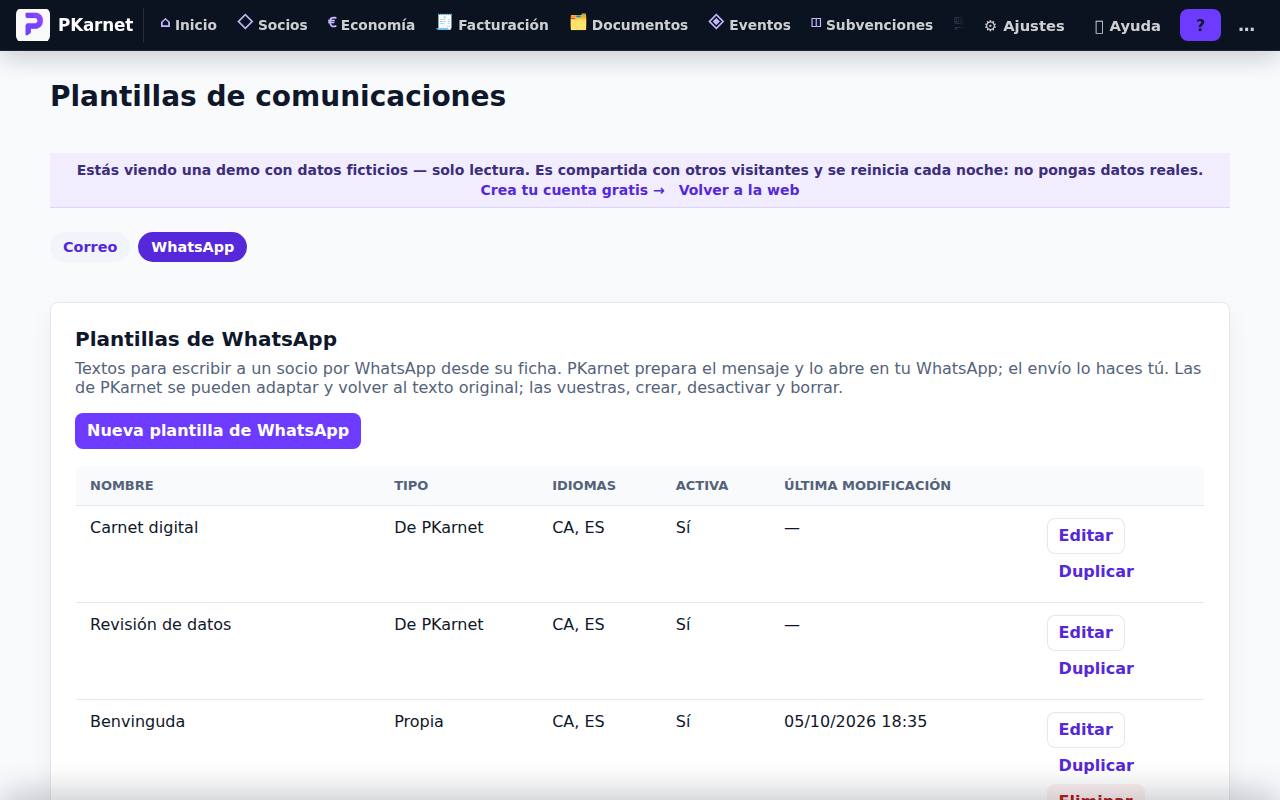1280x800 pixels.
Task: Click the dimmed icon before Ajustes
Action: coord(959,24)
